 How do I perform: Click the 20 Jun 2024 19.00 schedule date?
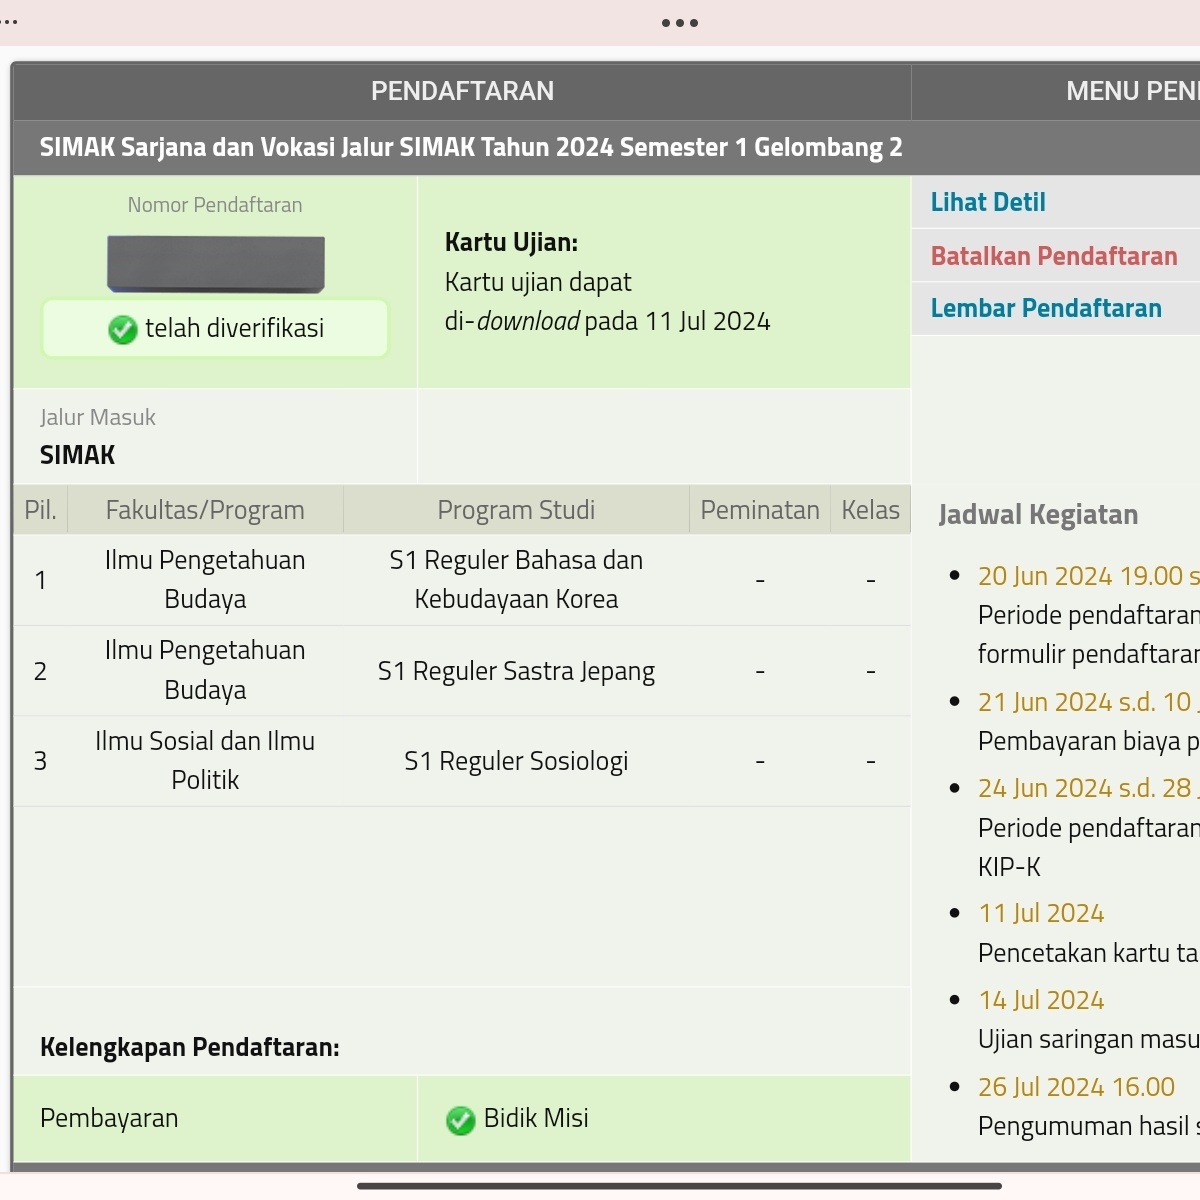click(1088, 576)
